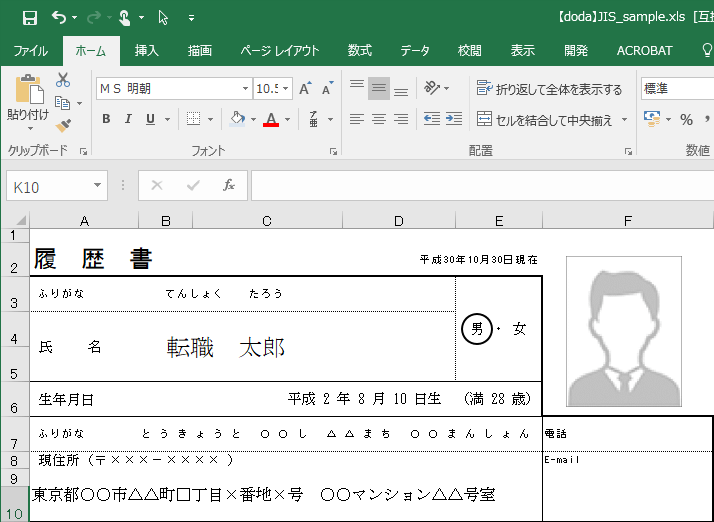Toggle underline formatting
This screenshot has height=522, width=714.
click(150, 119)
